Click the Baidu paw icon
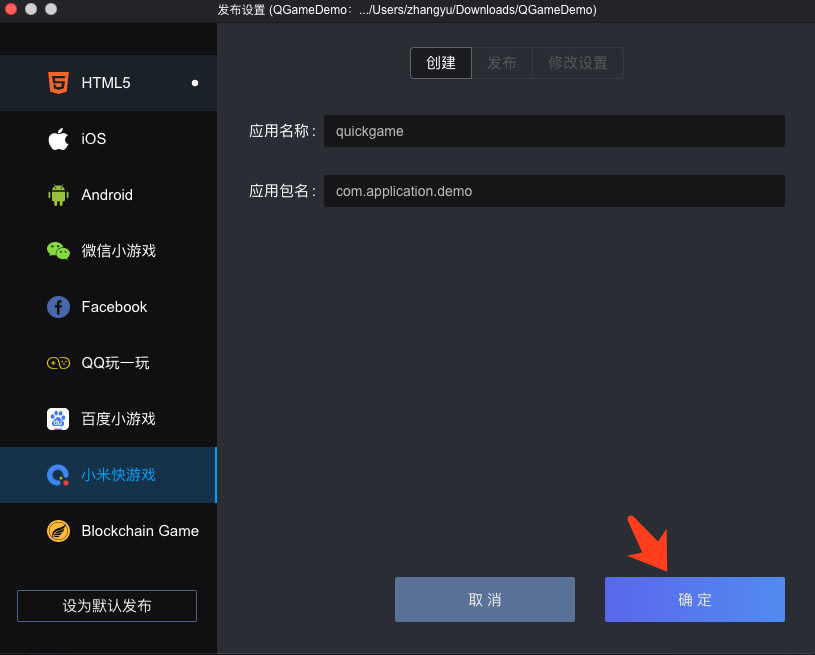The image size is (815, 655). pos(59,419)
